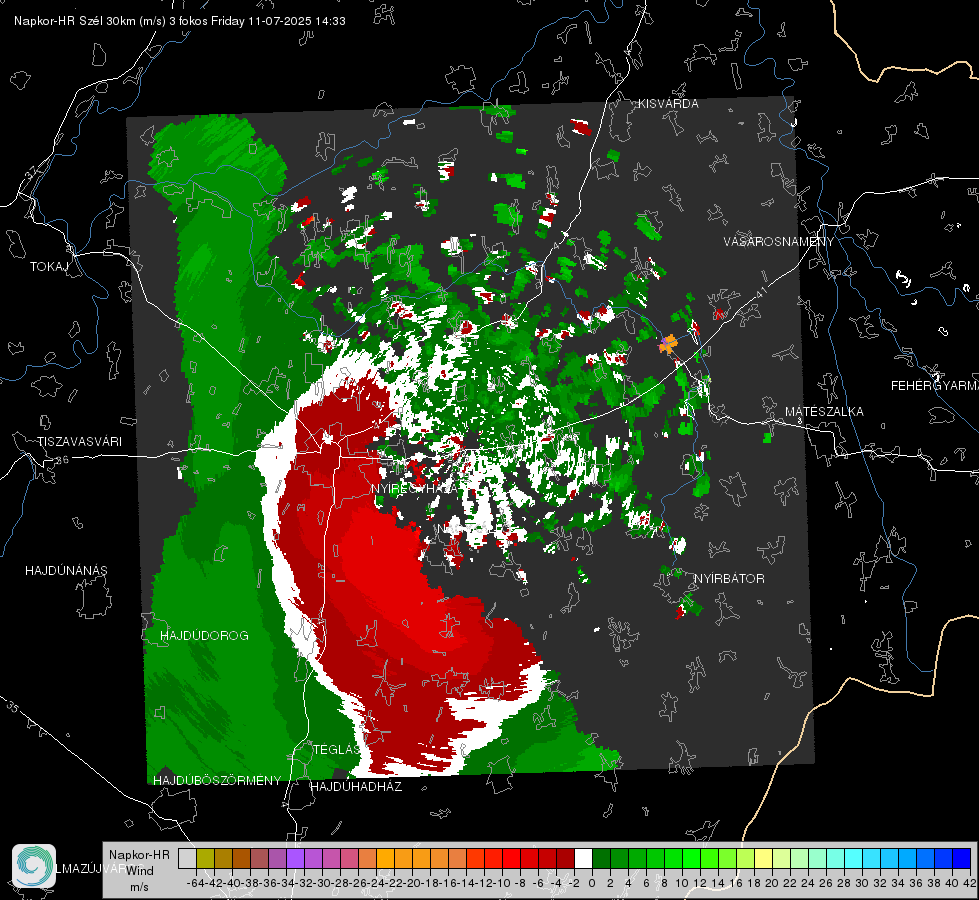Click the Wind label in the legend
Image resolution: width=979 pixels, height=900 pixels.
point(140,871)
